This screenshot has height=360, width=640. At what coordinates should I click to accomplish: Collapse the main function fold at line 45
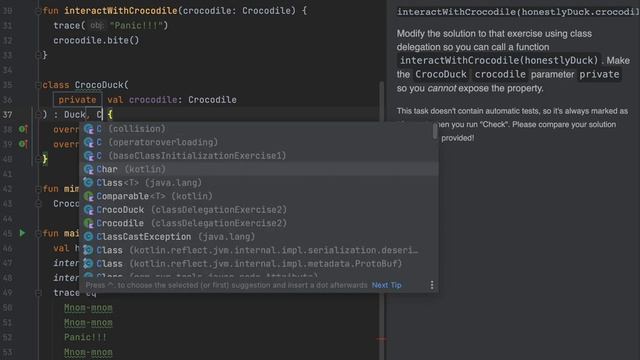click(x=38, y=233)
